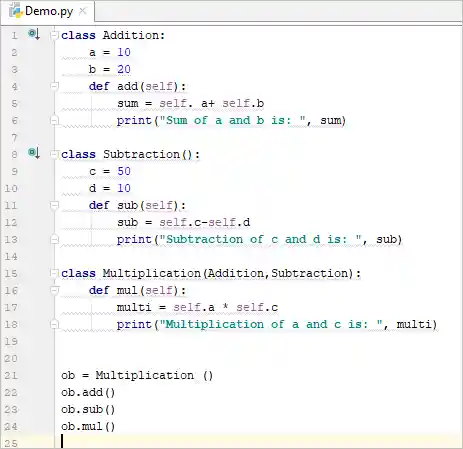Collapse the def add(self) fold marker
The width and height of the screenshot is (463, 449).
pyautogui.click(x=54, y=86)
